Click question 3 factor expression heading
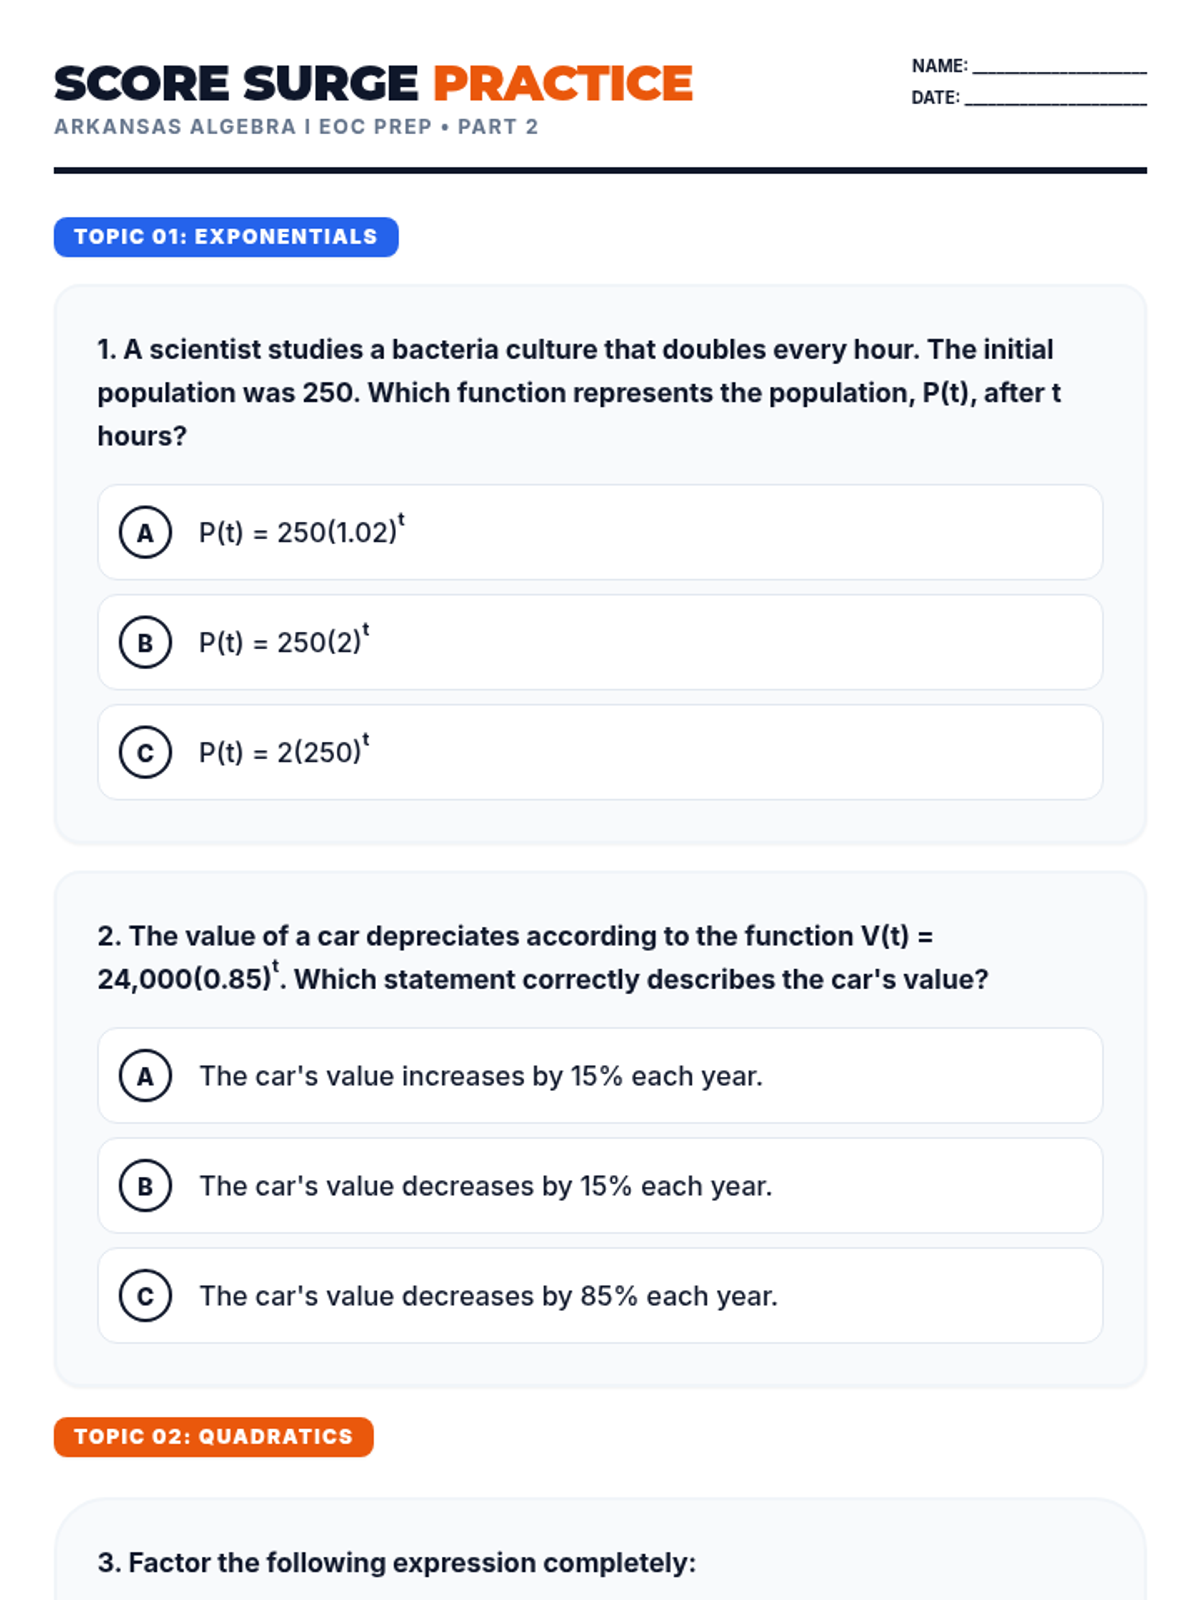This screenshot has height=1600, width=1200. (x=396, y=1562)
